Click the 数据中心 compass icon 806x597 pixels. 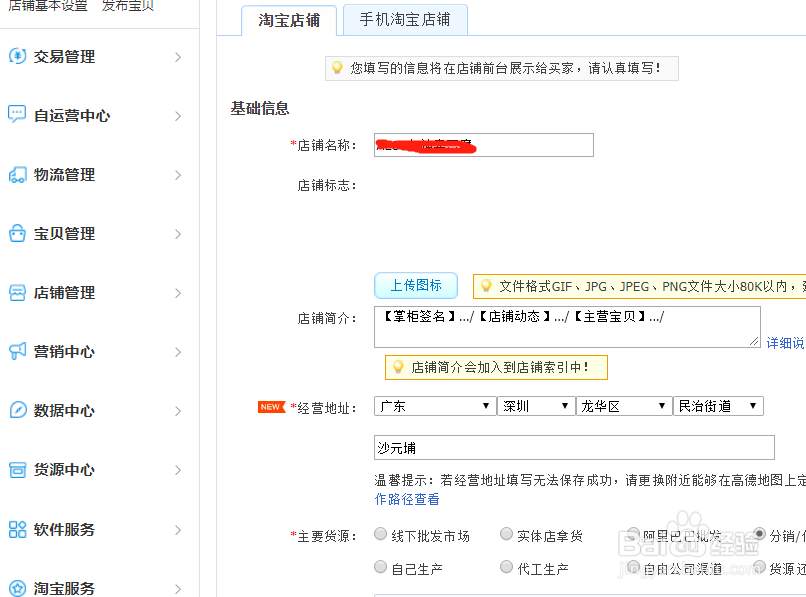pyautogui.click(x=17, y=410)
